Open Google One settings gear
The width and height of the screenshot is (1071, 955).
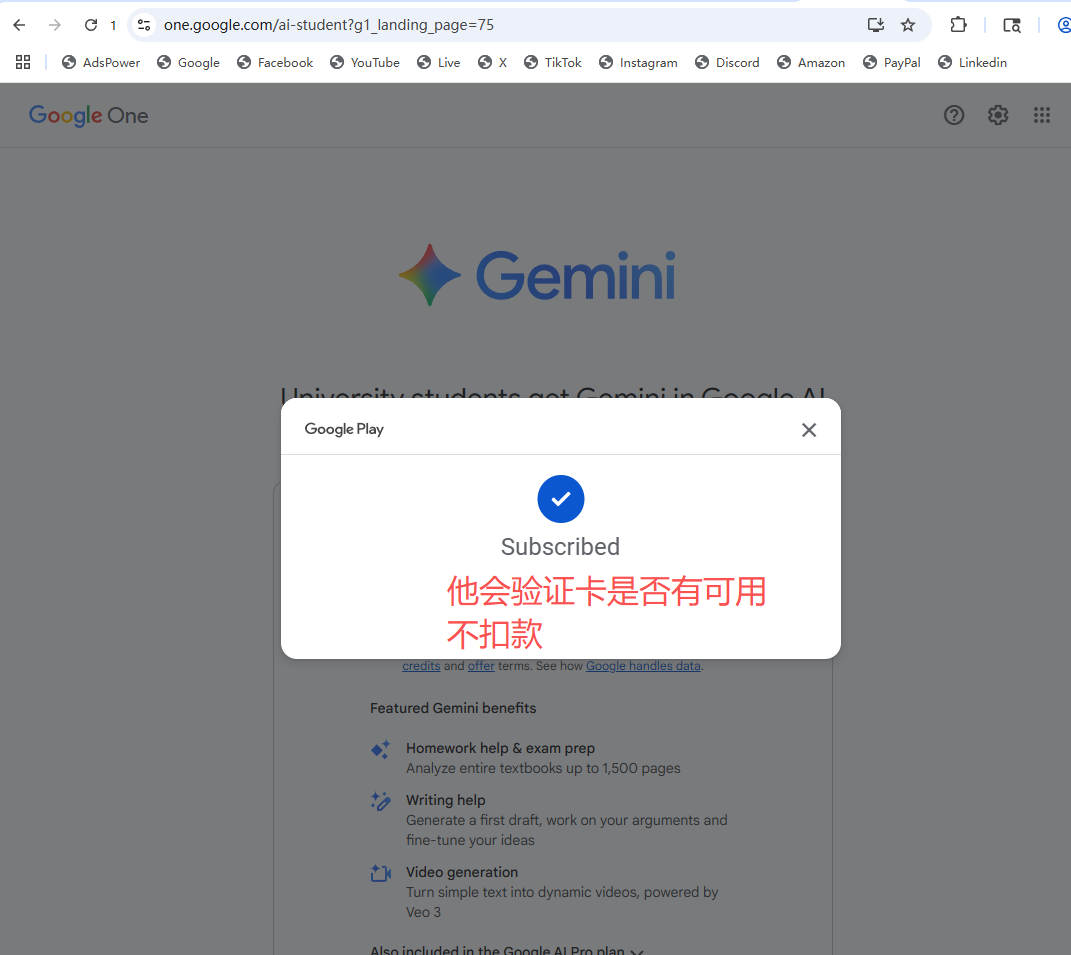point(998,115)
